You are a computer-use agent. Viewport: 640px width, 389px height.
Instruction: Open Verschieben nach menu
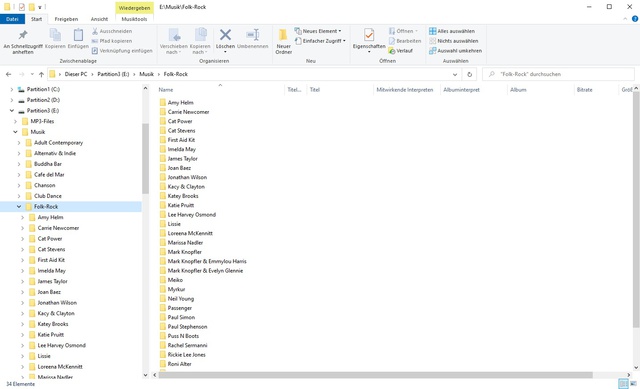tap(173, 41)
